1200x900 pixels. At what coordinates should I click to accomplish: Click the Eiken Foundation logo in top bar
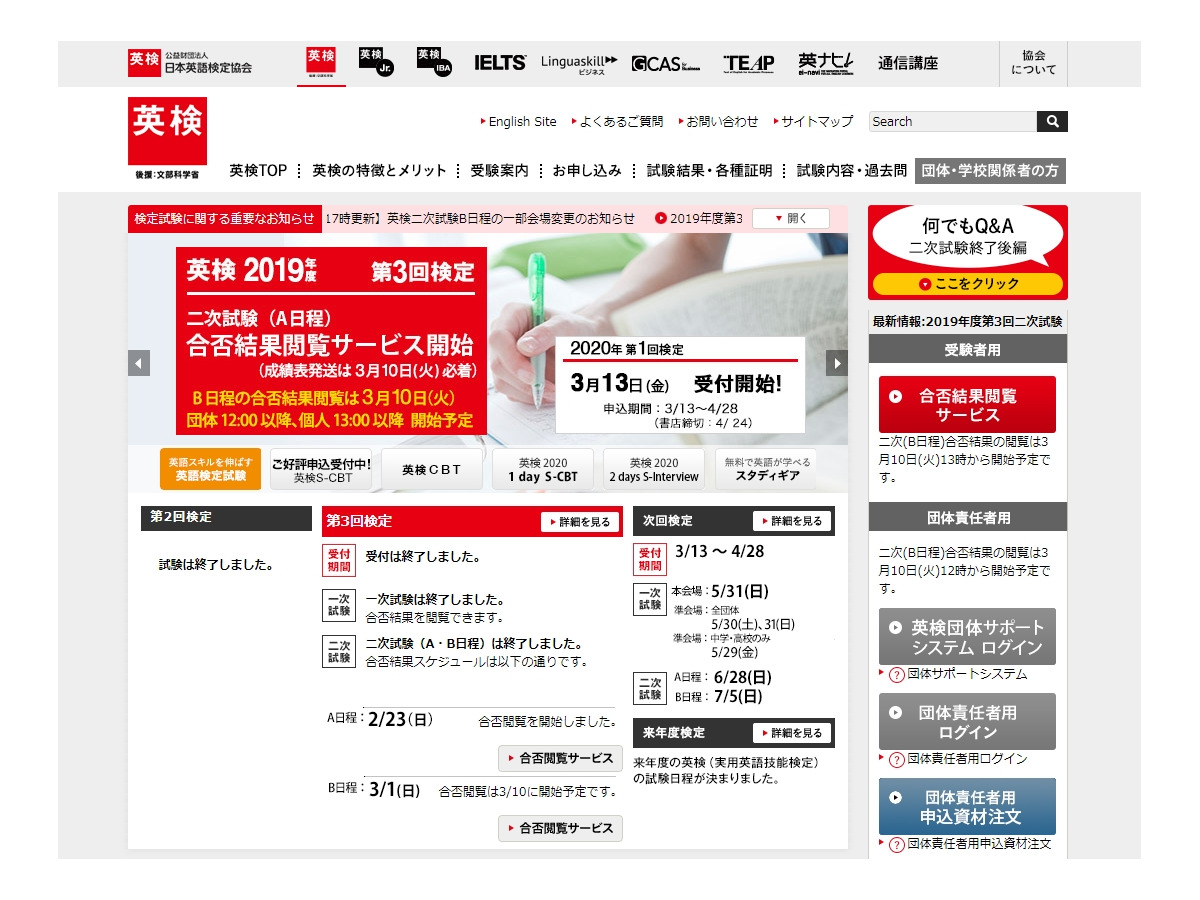pyautogui.click(x=190, y=63)
